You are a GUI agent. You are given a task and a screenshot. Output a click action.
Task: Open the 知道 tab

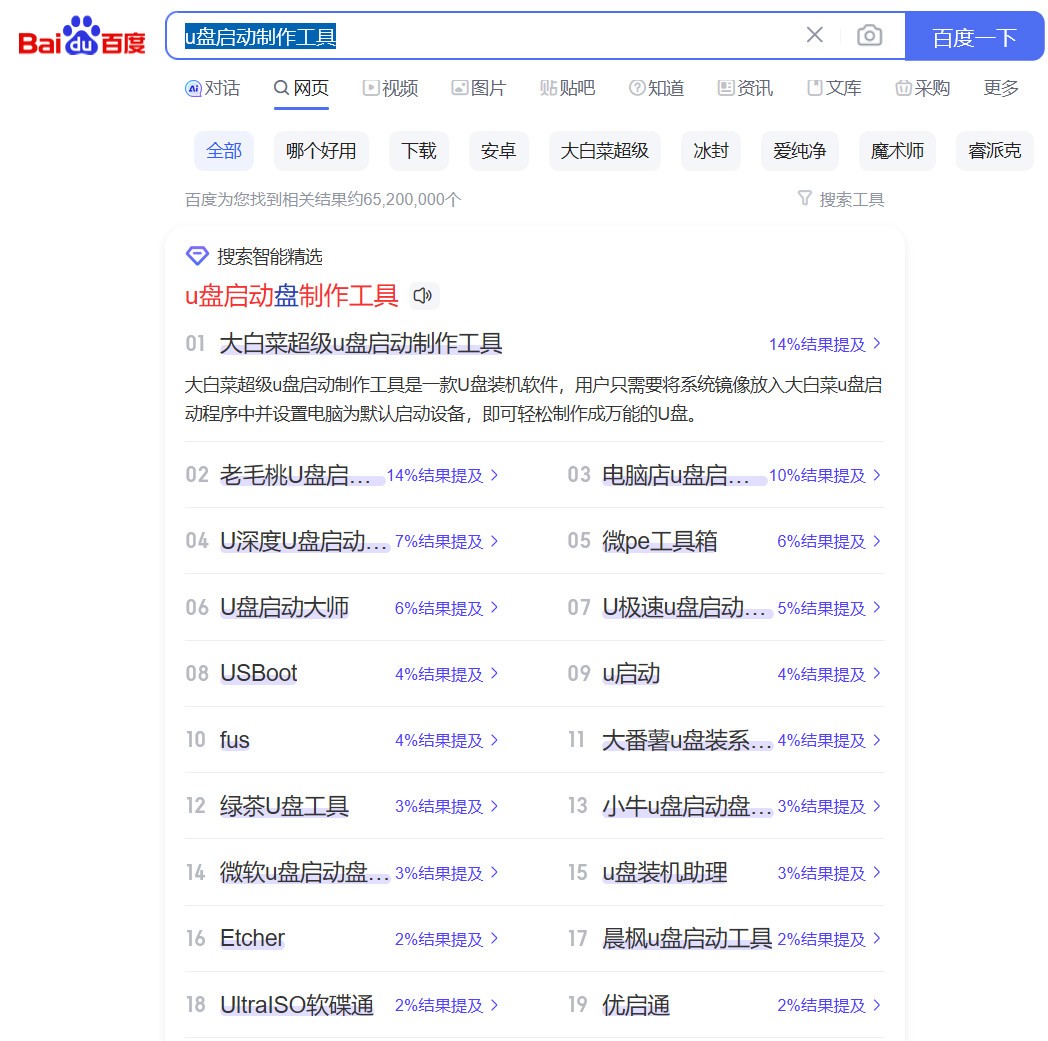[656, 88]
